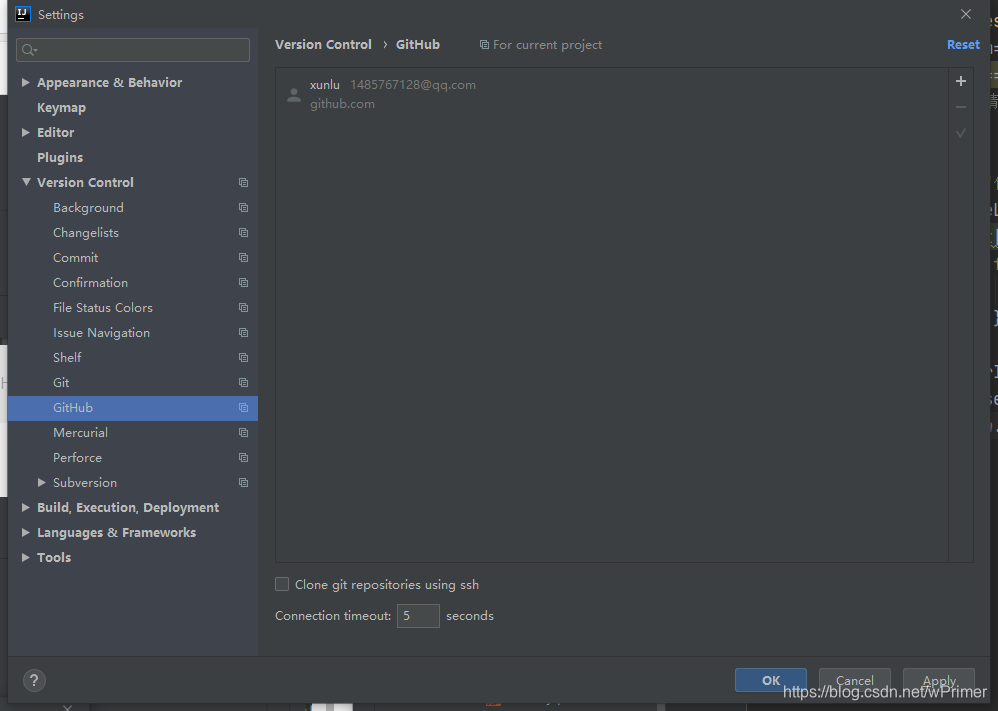Select the xunlu github.com account row
Screen dimensions: 998x711
(611, 94)
